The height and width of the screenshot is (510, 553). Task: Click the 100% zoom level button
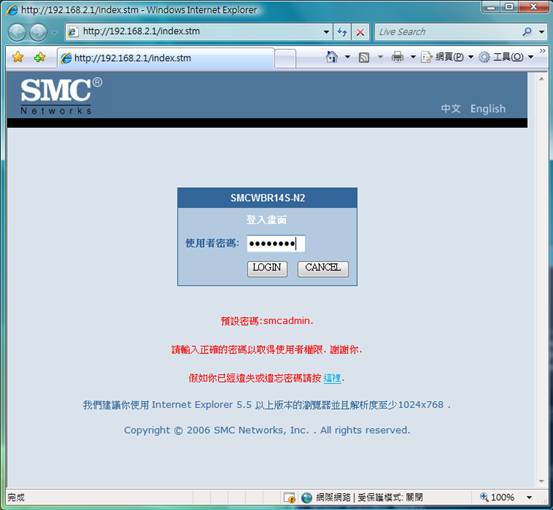[x=497, y=497]
